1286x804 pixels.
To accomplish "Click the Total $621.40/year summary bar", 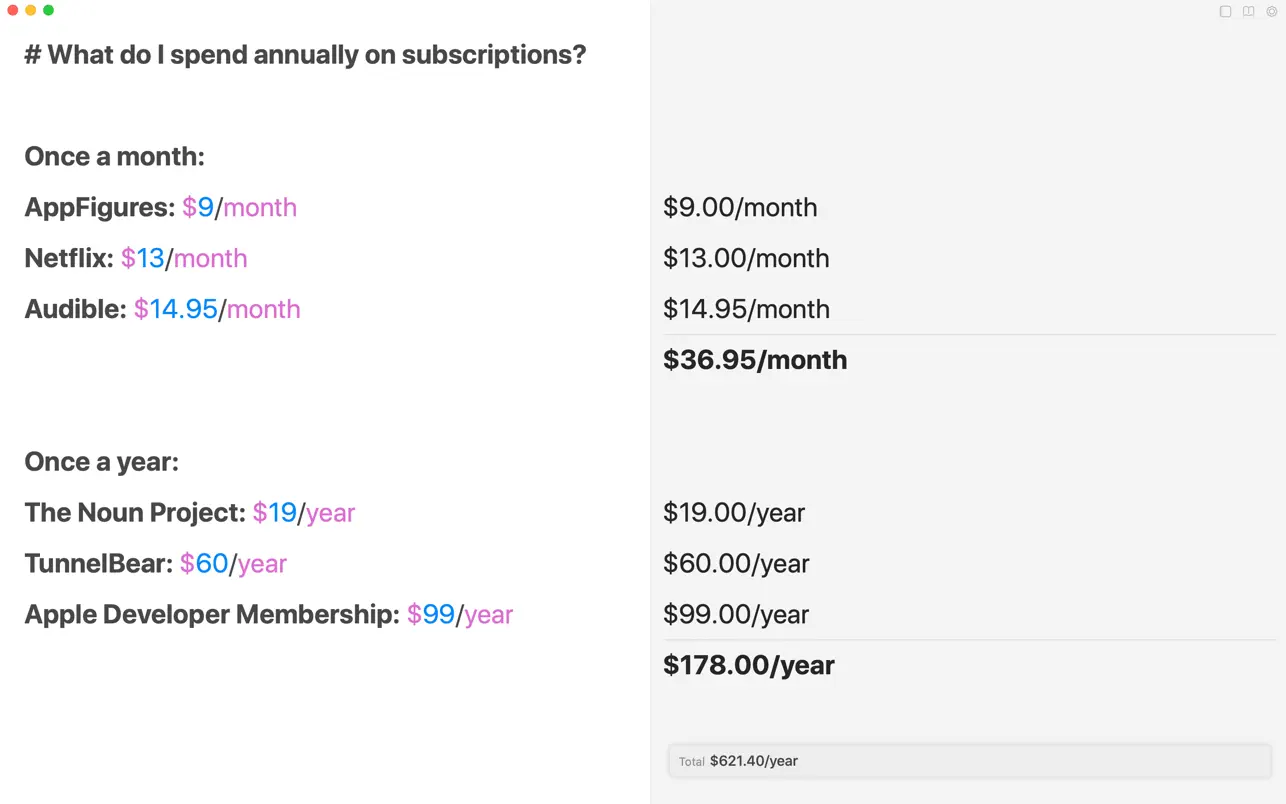I will coord(969,761).
